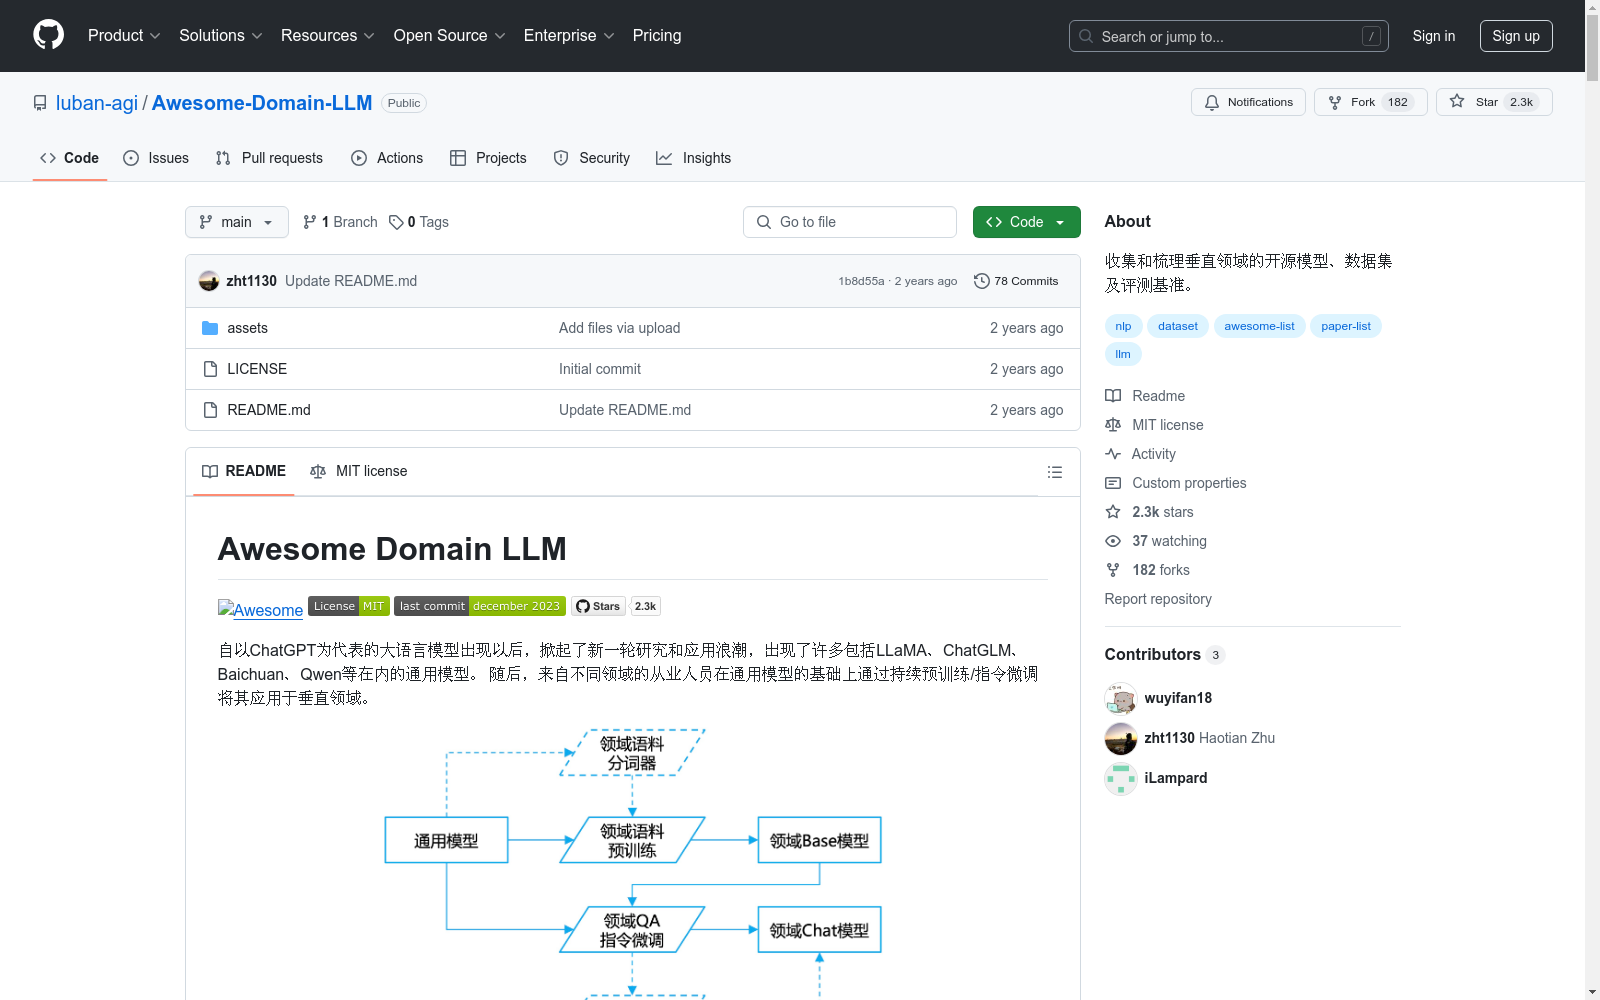
Task: Open the Add files via upload commit
Action: [619, 328]
